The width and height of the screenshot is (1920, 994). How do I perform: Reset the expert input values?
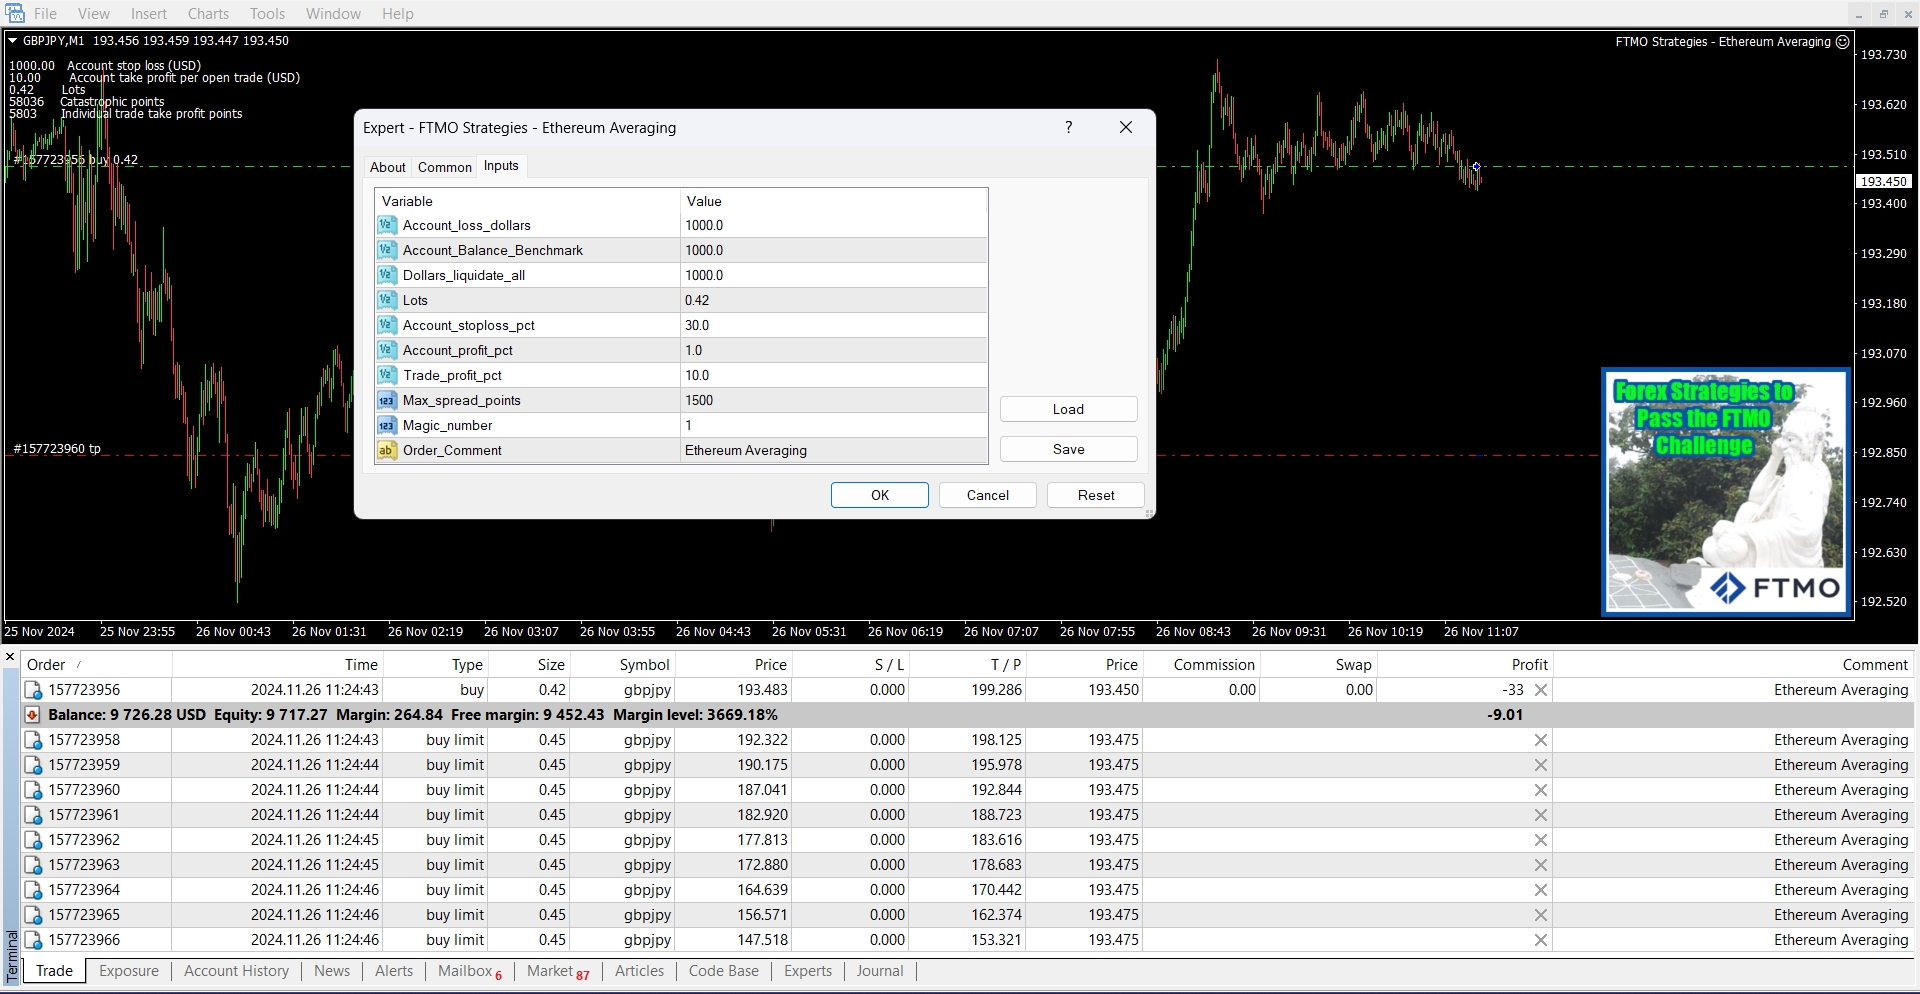click(1095, 495)
